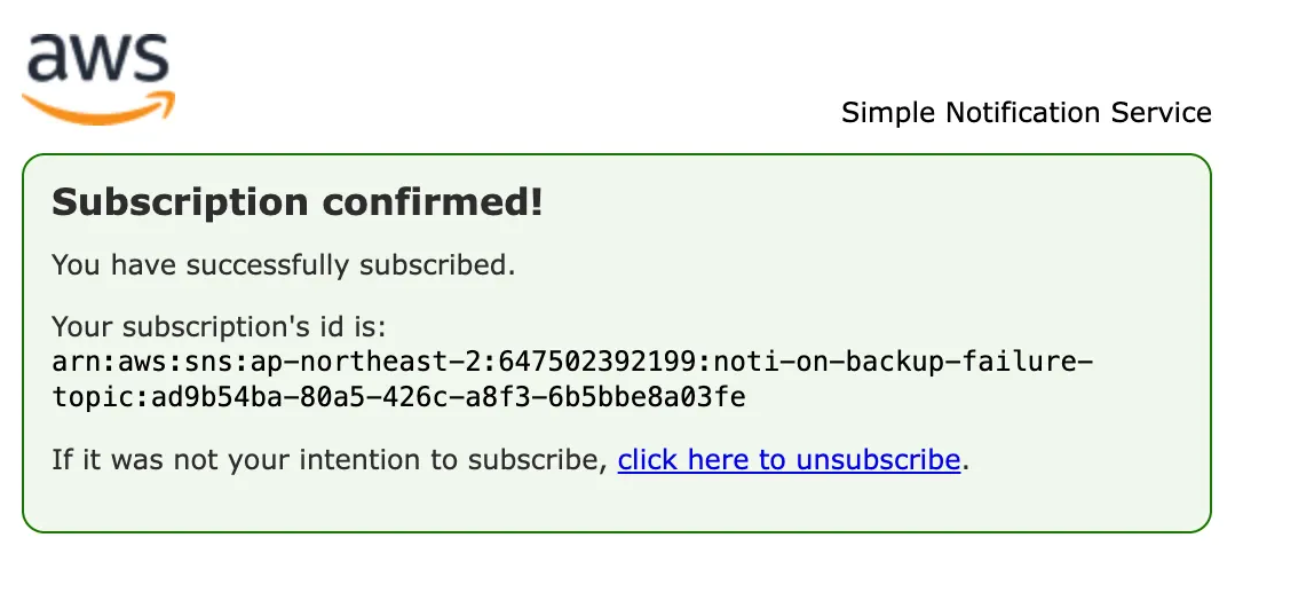This screenshot has height=614, width=1310.
Task: Click the word unsubscribe in the link
Action: coord(875,460)
